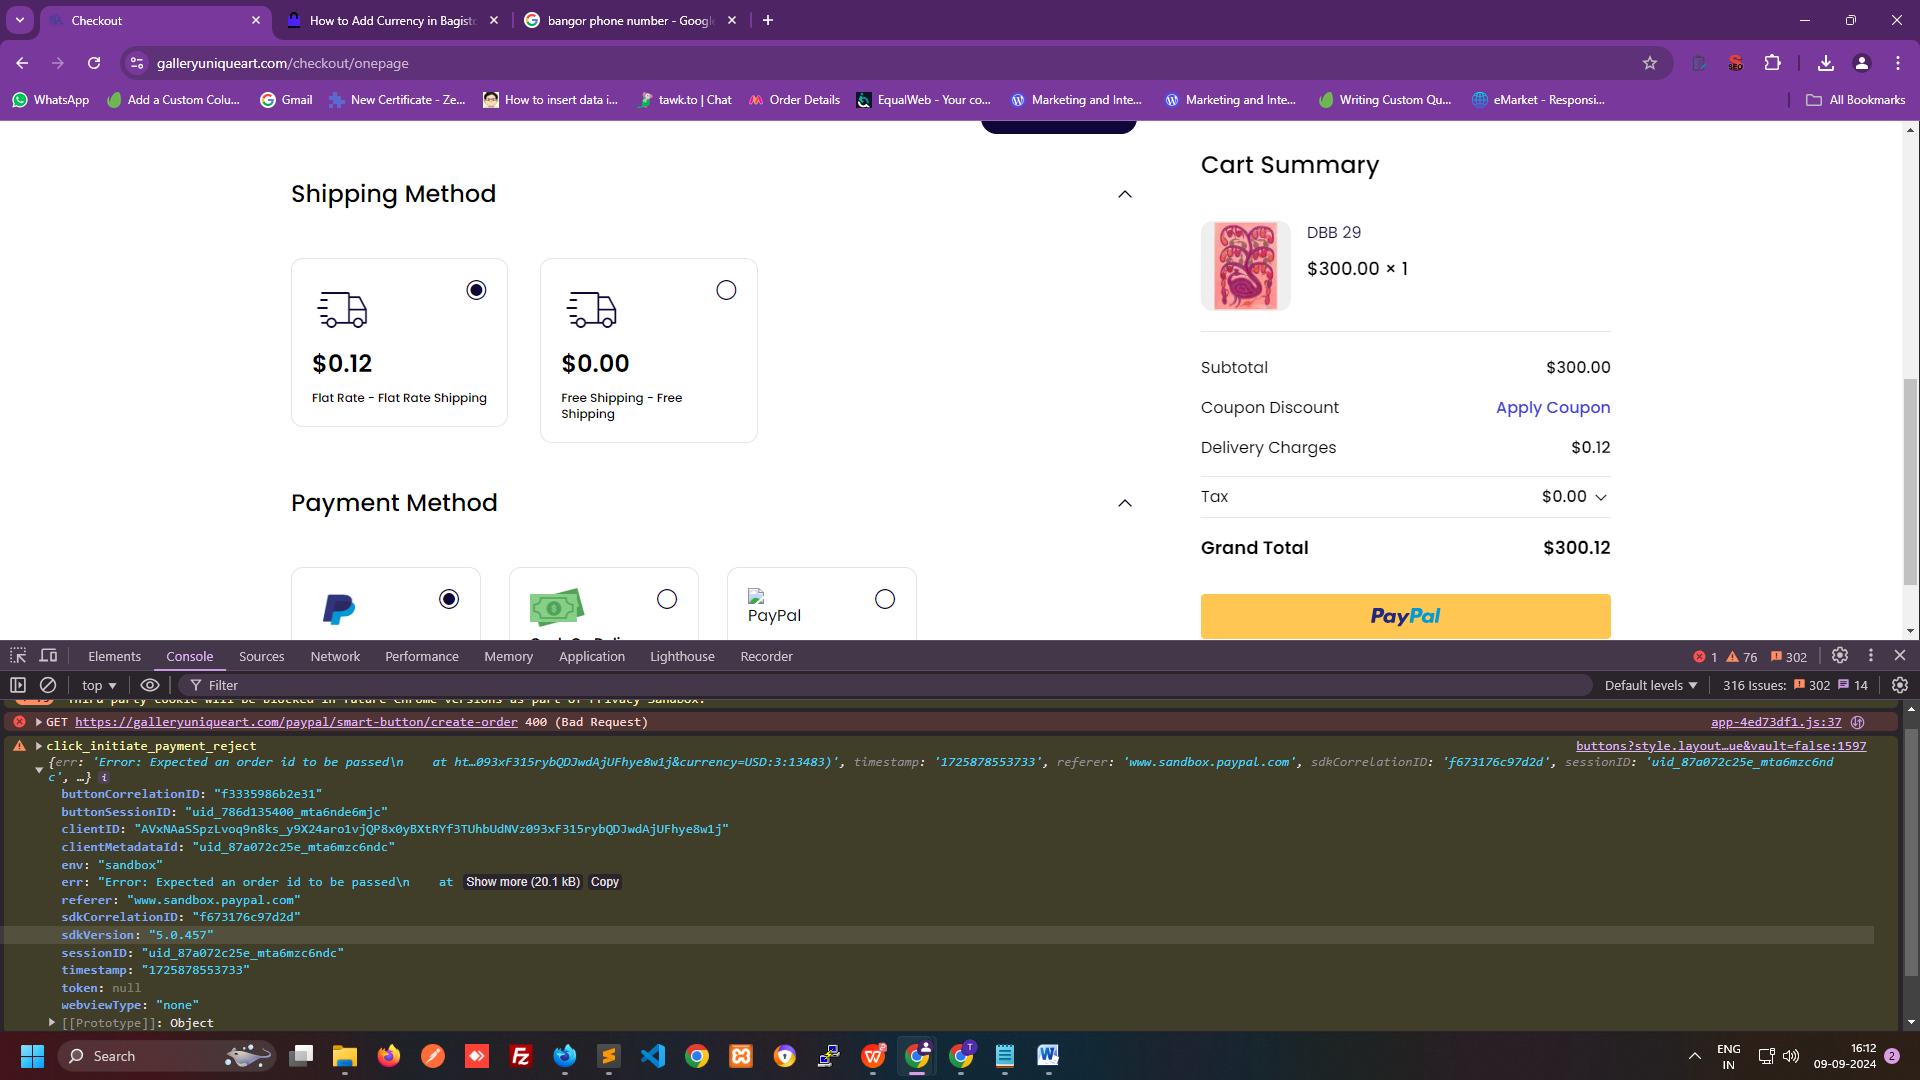Collapse the Payment Method section
This screenshot has width=1920, height=1080.
click(1125, 503)
